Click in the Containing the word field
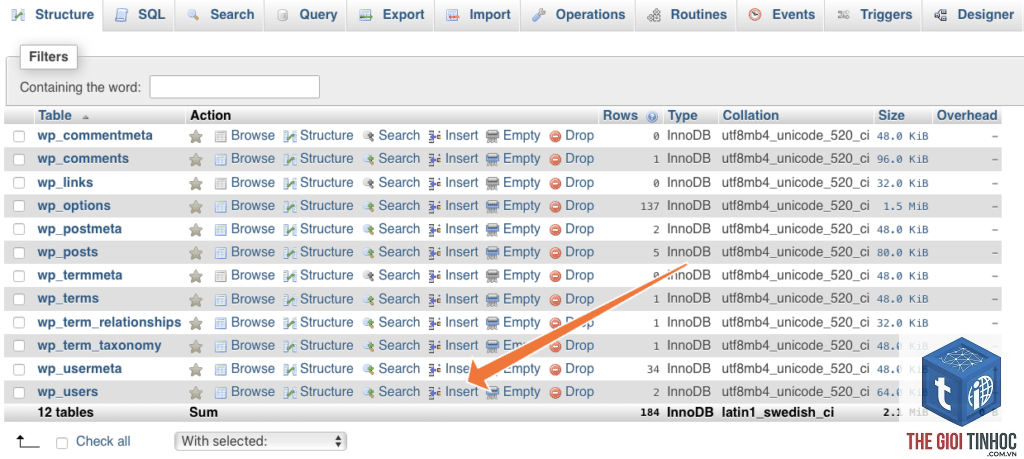This screenshot has height=459, width=1024. pyautogui.click(x=234, y=87)
